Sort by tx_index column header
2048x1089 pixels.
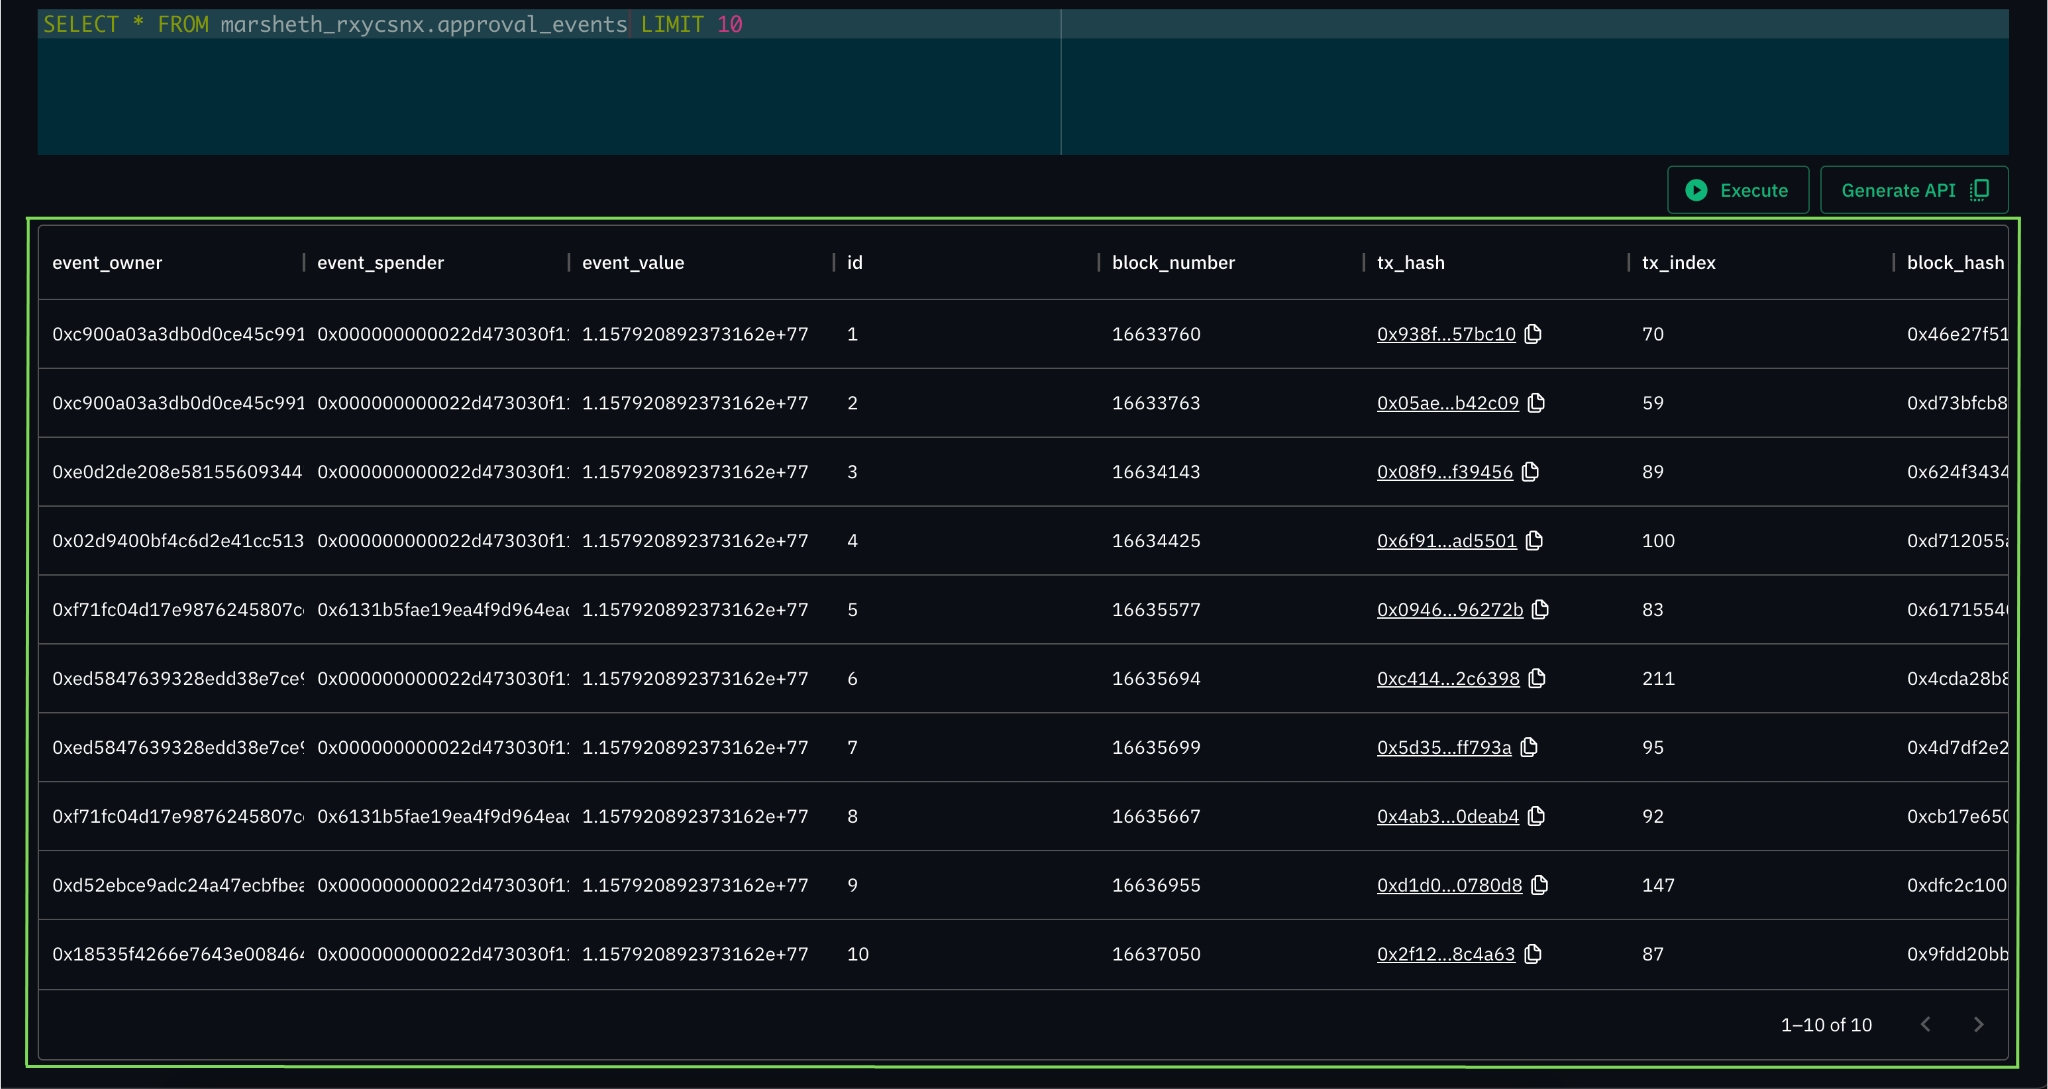[x=1678, y=263]
